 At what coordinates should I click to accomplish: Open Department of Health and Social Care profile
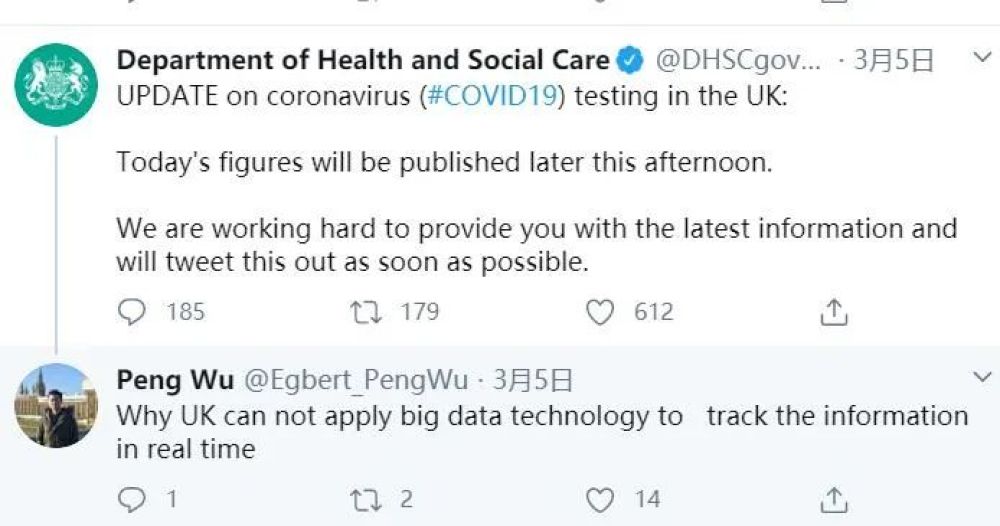(x=362, y=60)
